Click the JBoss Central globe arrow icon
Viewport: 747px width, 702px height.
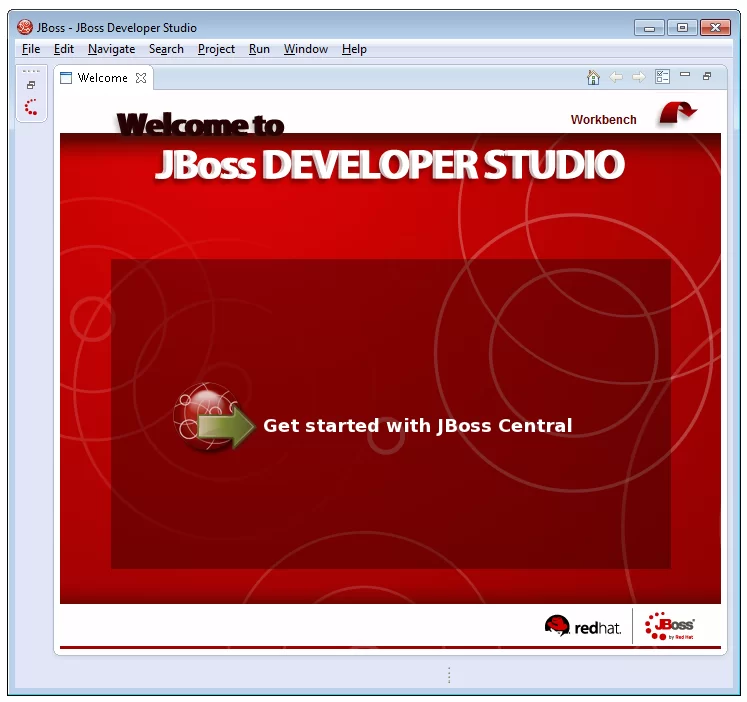point(214,418)
